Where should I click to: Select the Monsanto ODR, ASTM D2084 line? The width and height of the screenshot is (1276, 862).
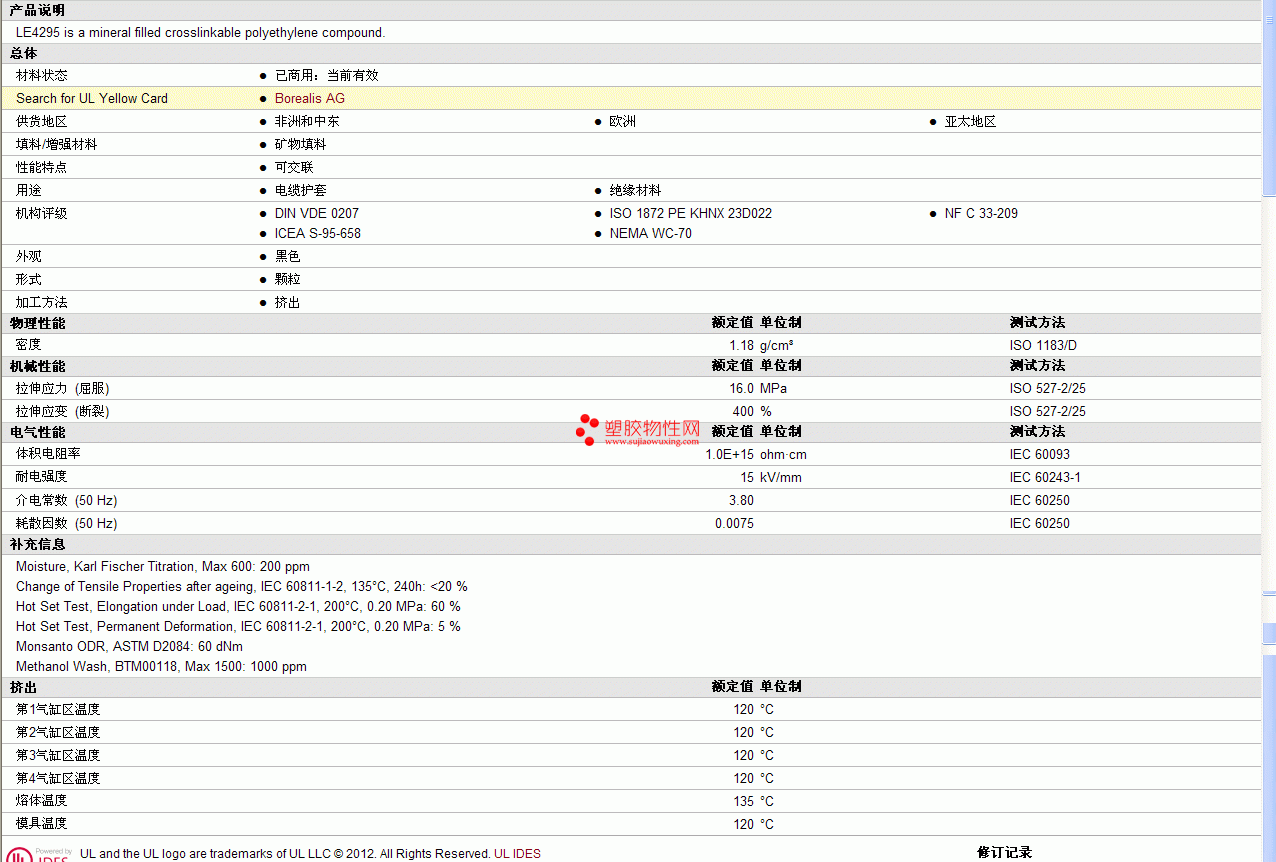pos(129,646)
